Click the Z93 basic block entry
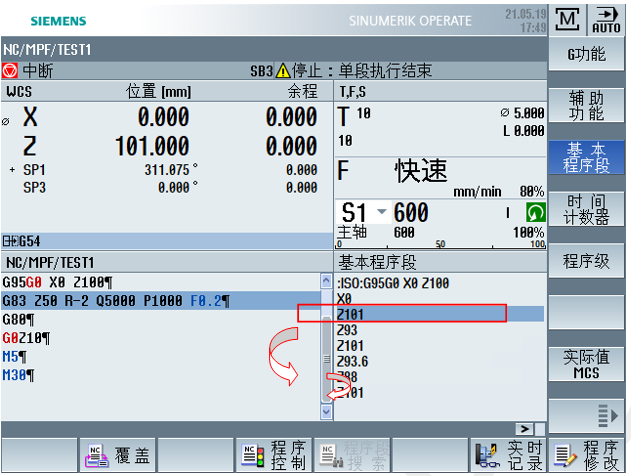The width and height of the screenshot is (631, 476). 347,330
